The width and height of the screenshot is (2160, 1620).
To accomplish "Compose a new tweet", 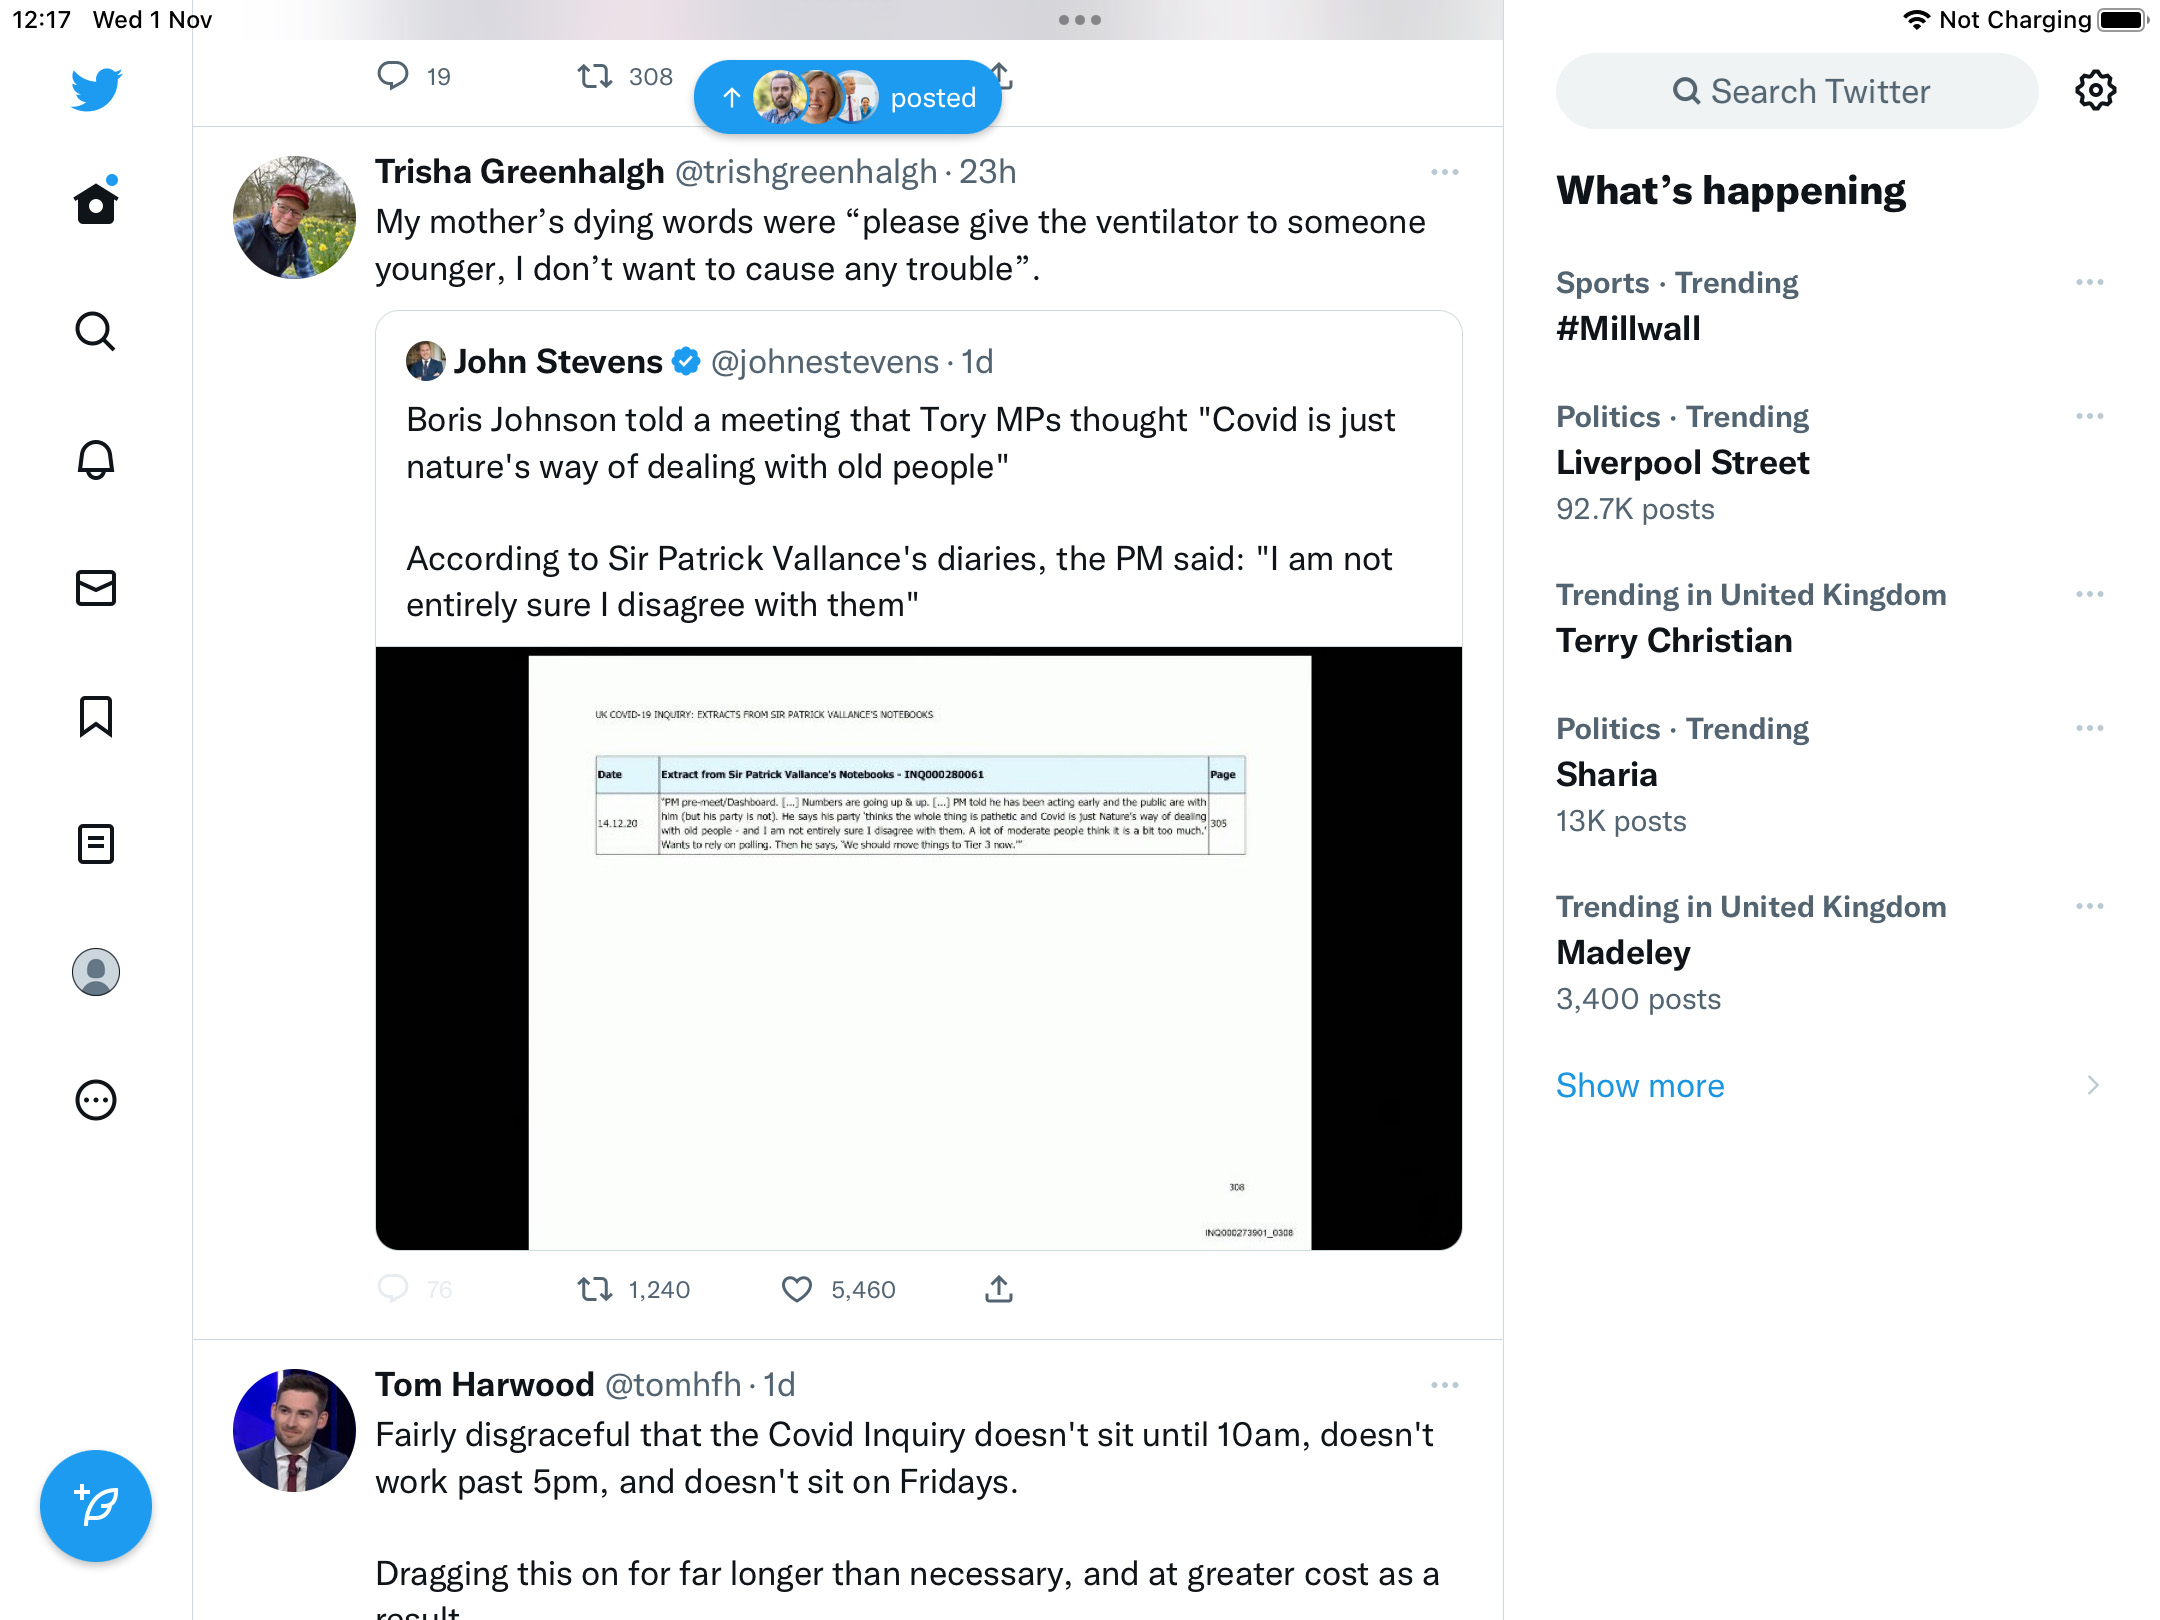I will pos(96,1505).
